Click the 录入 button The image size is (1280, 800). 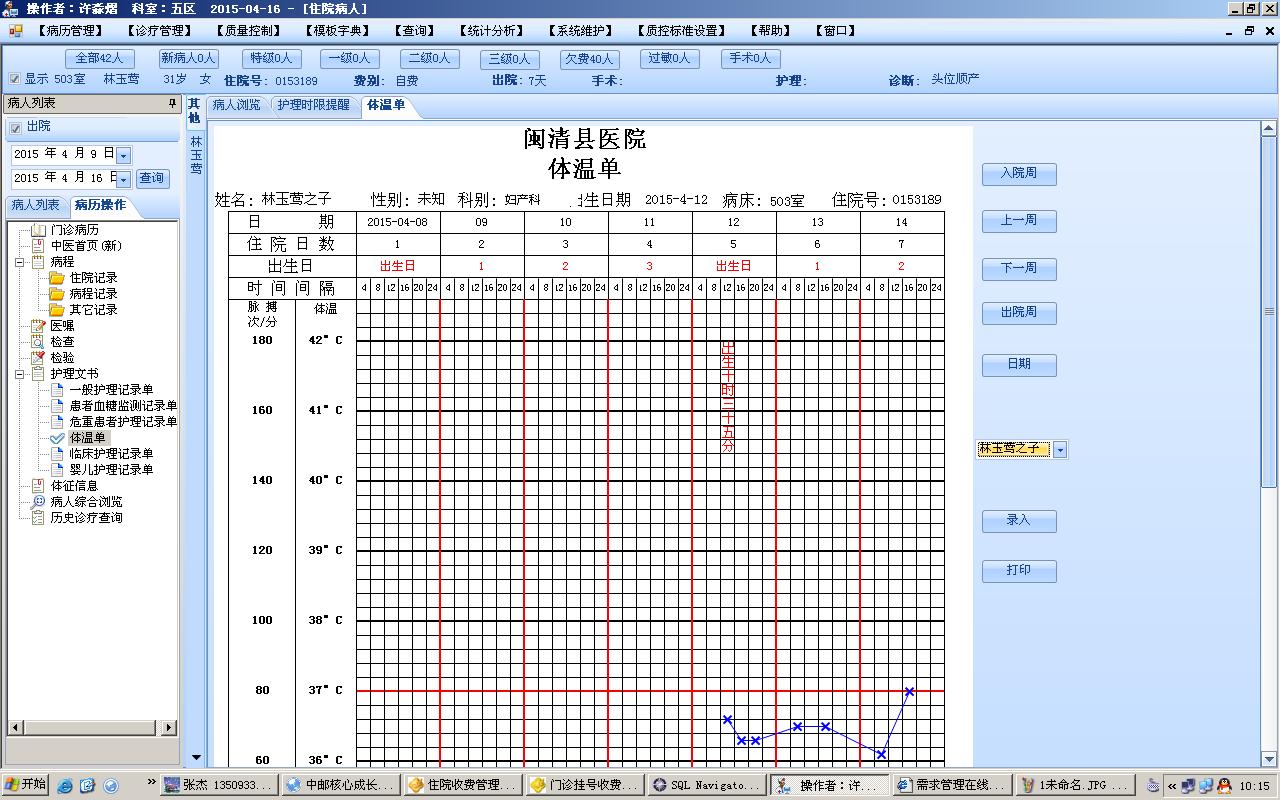(x=1019, y=521)
